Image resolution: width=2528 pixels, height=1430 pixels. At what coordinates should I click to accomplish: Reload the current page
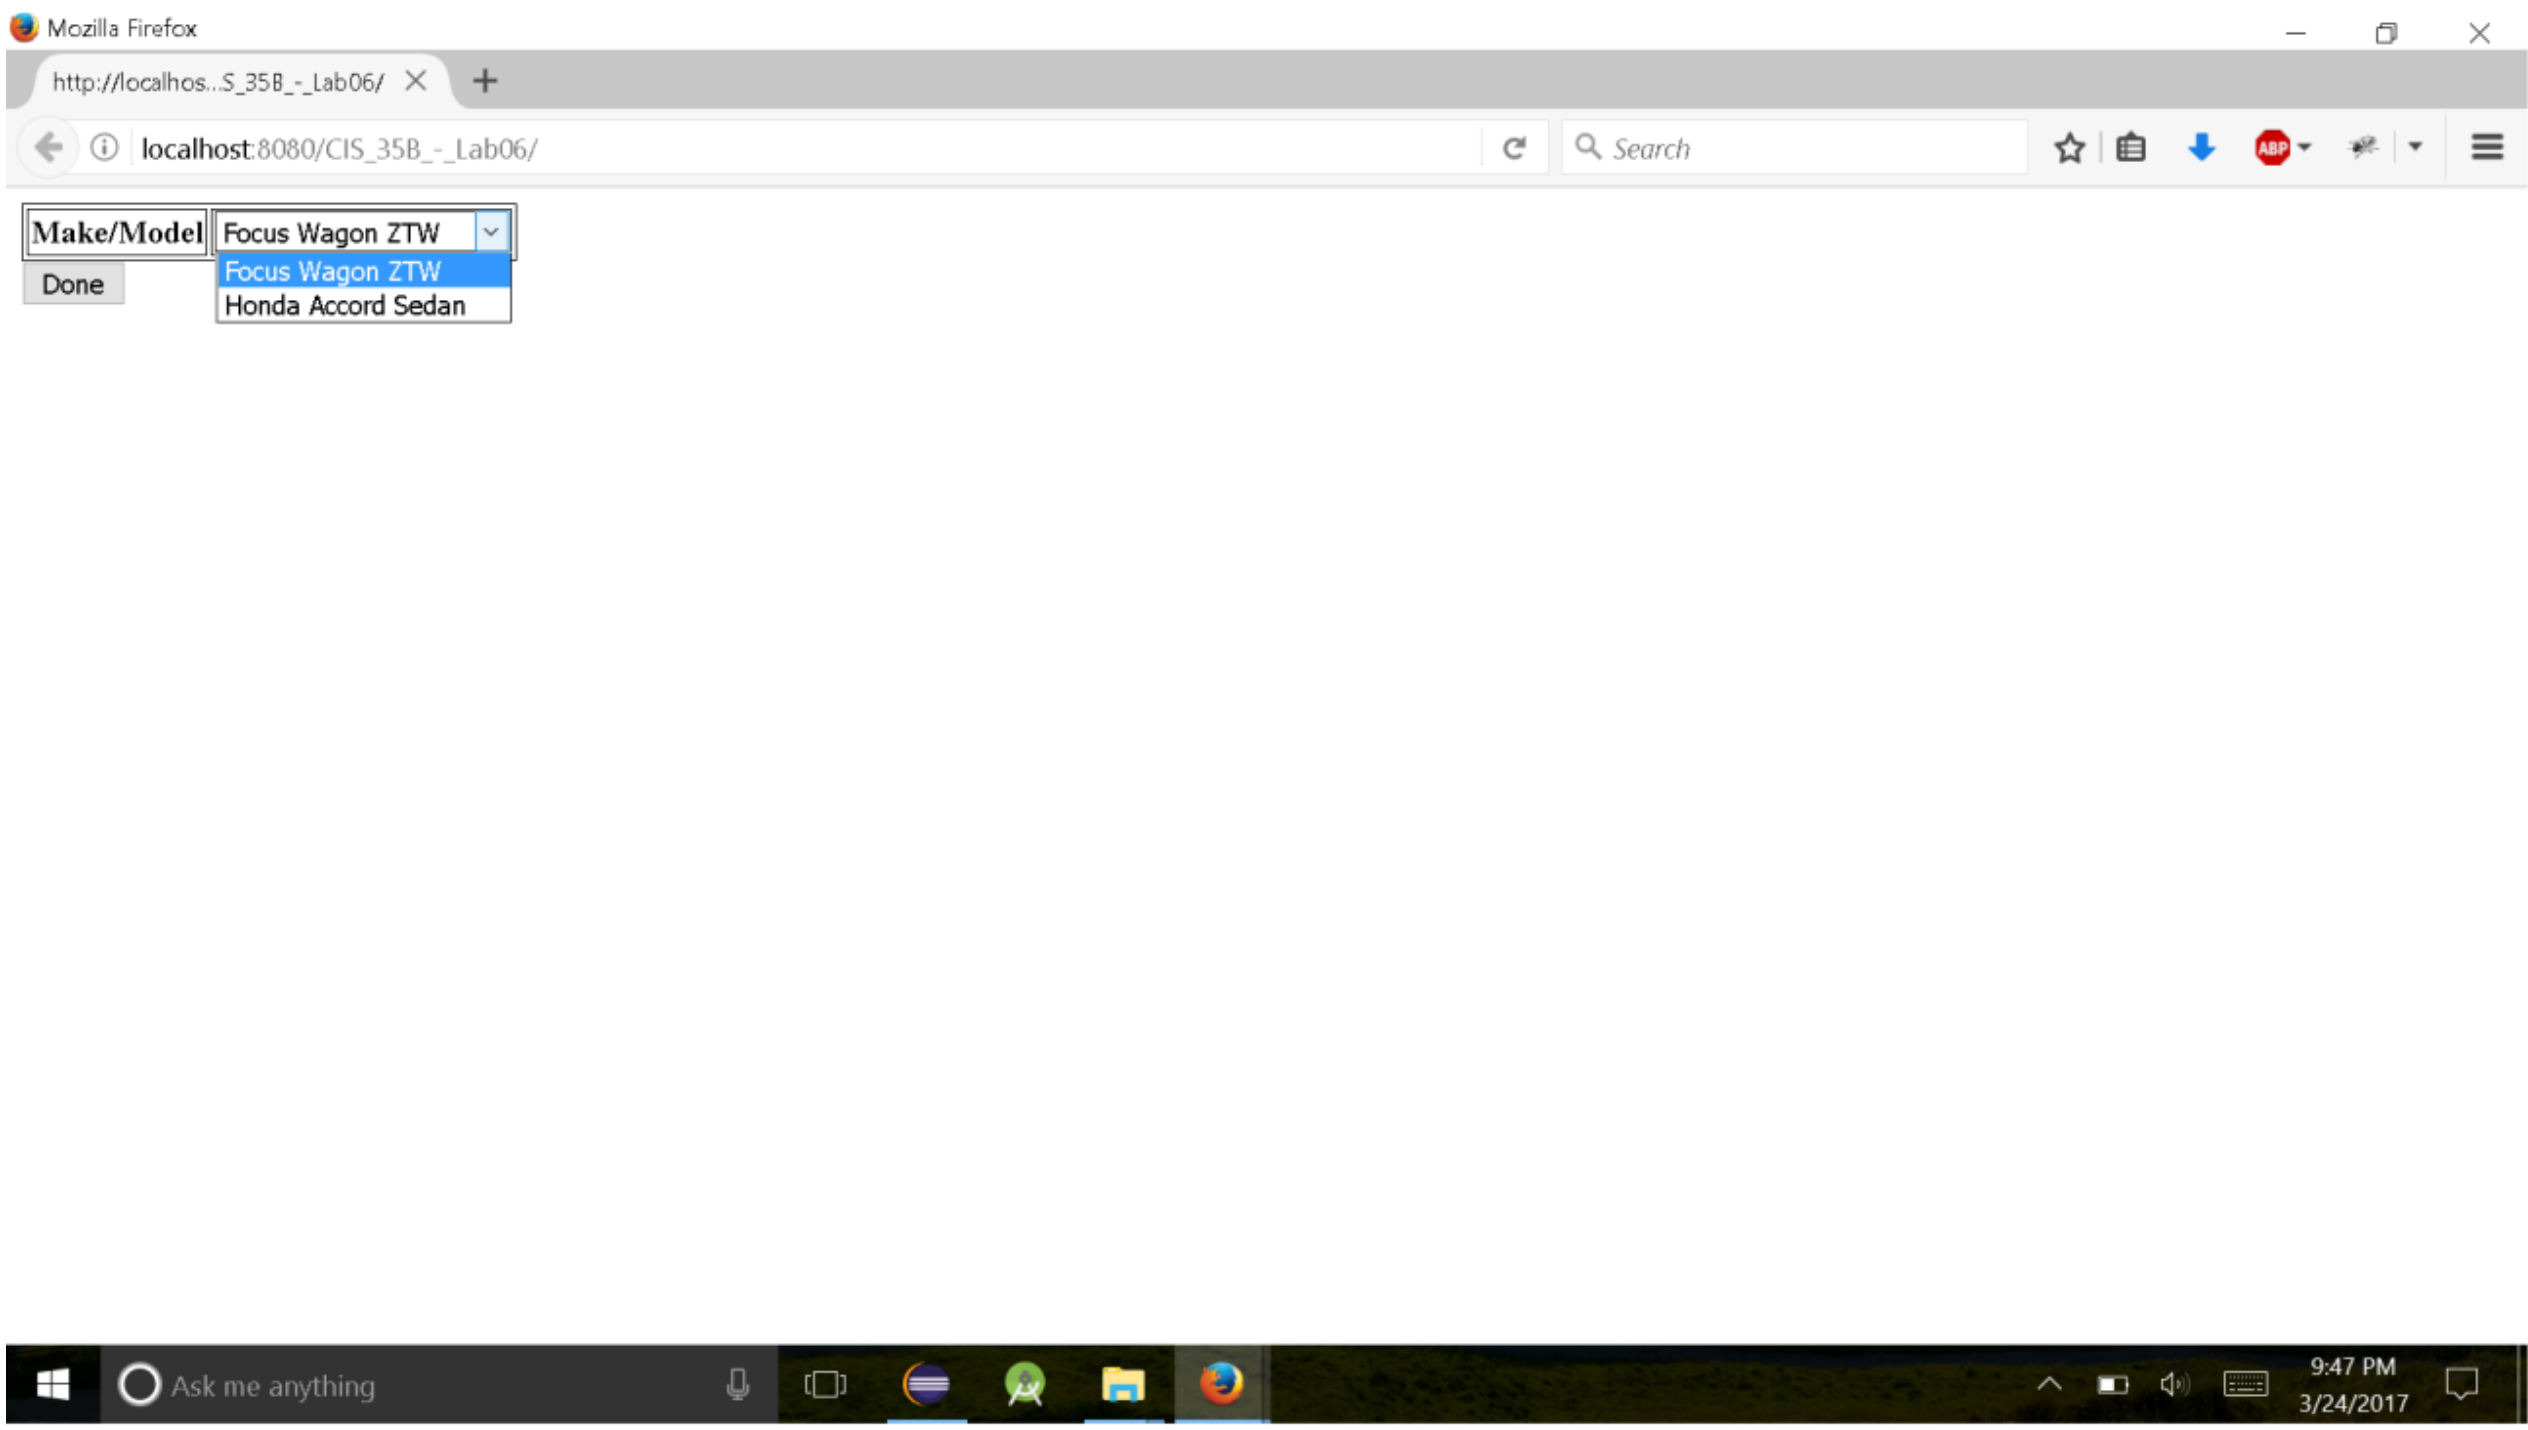[x=1514, y=148]
